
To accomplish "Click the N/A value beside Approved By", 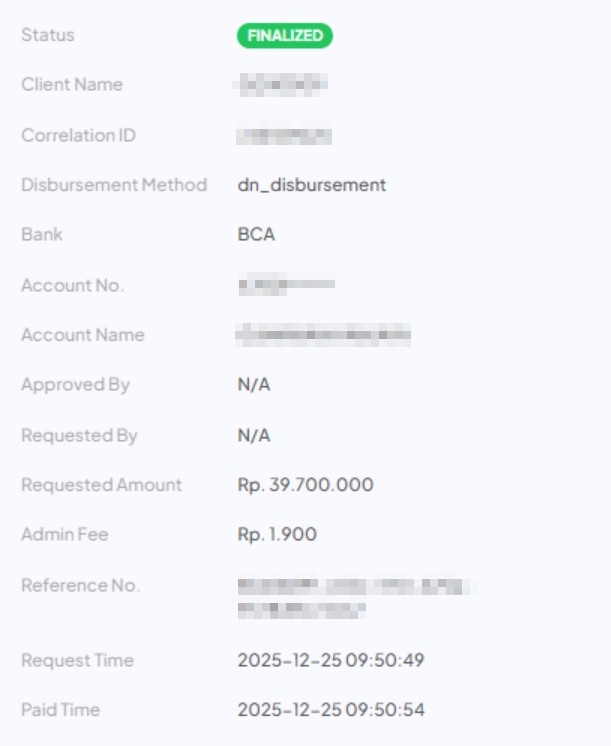I will tap(254, 385).
